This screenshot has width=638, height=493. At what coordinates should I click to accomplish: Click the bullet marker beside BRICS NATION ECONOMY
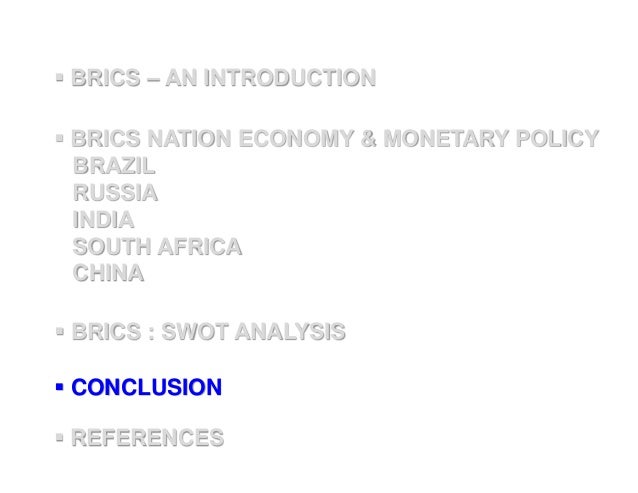pos(60,138)
